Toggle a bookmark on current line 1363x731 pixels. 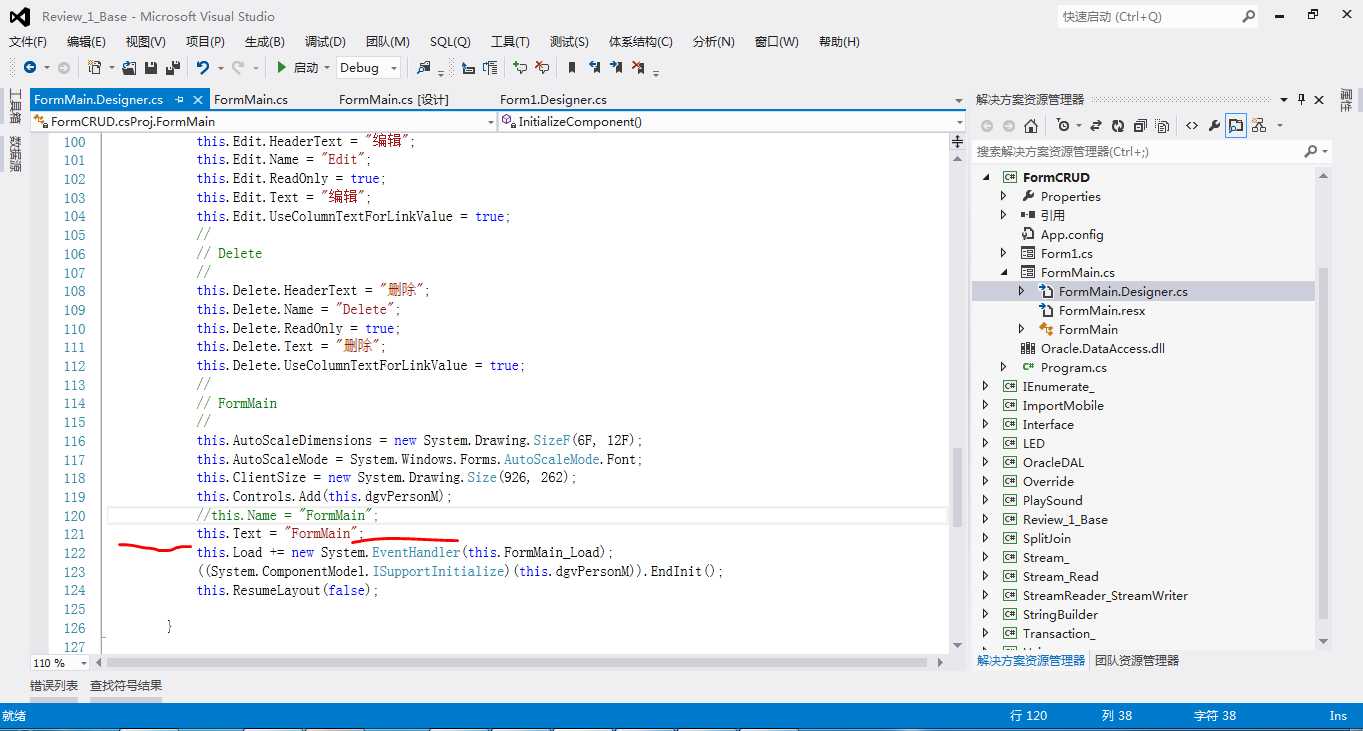pyautogui.click(x=572, y=67)
